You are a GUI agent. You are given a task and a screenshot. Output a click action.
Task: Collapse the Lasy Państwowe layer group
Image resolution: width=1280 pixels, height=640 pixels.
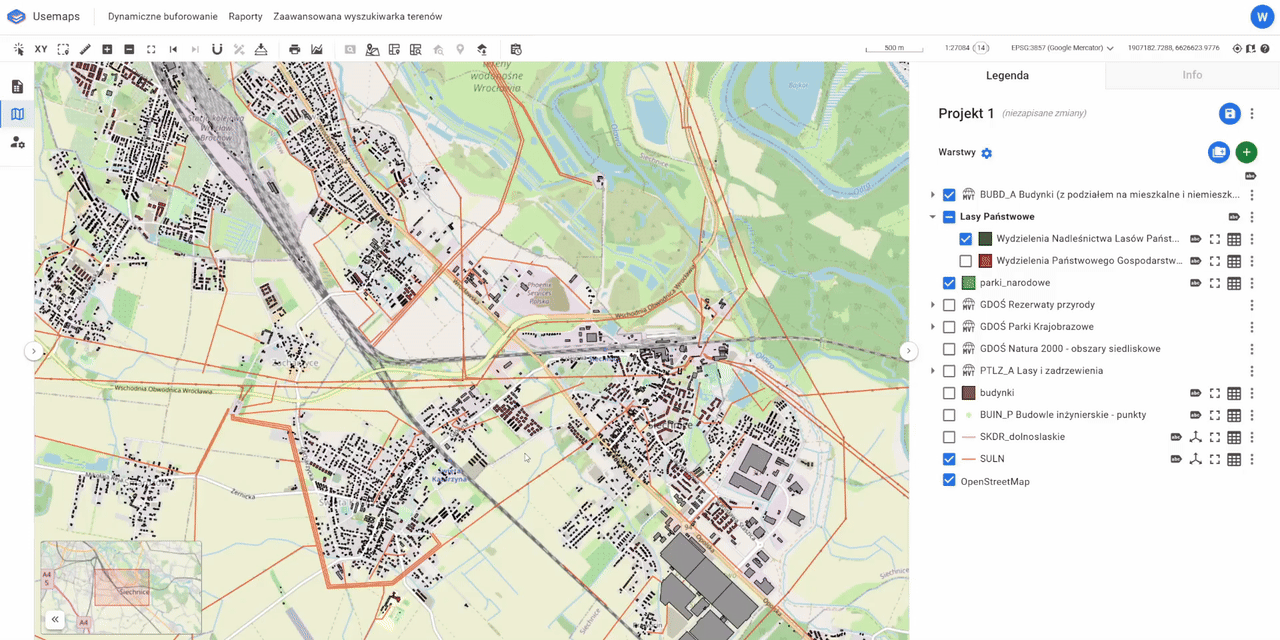tap(932, 217)
